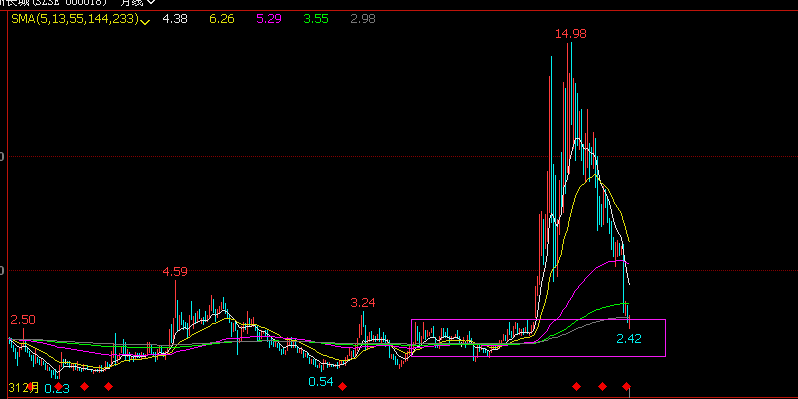Select the white SMA5 value 4.38

coord(175,19)
